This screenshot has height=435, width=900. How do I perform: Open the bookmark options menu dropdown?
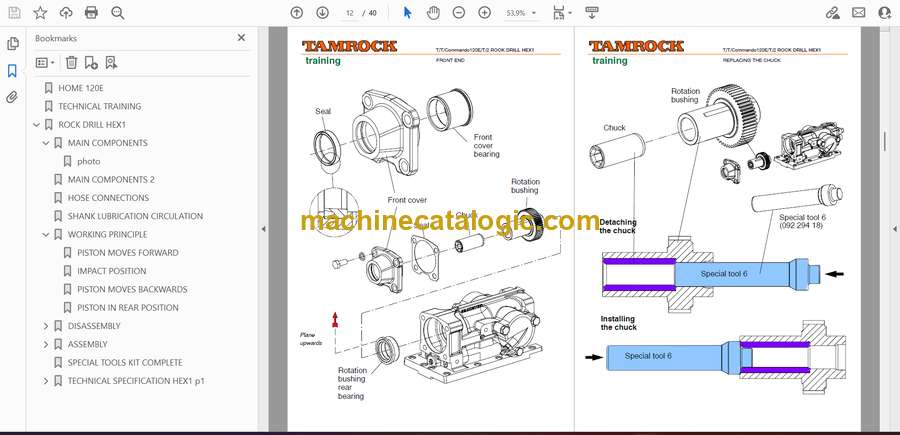coord(45,63)
